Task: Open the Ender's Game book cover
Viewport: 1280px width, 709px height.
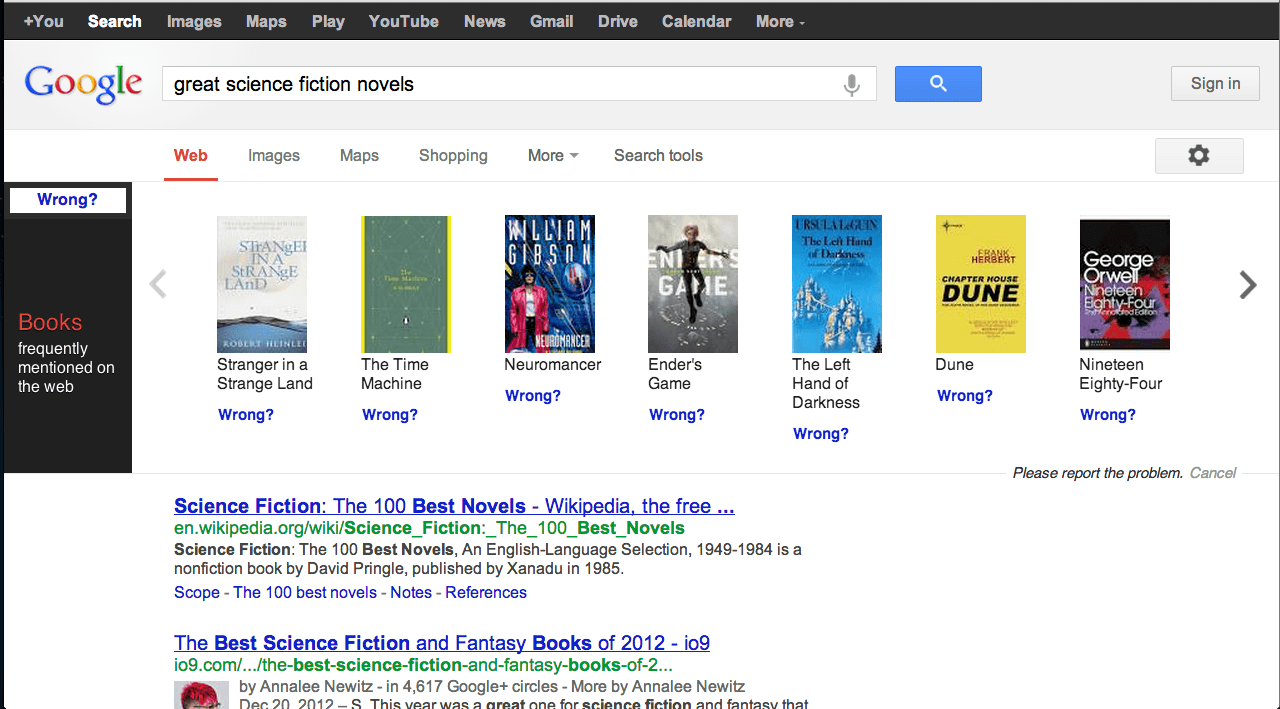Action: click(x=693, y=284)
